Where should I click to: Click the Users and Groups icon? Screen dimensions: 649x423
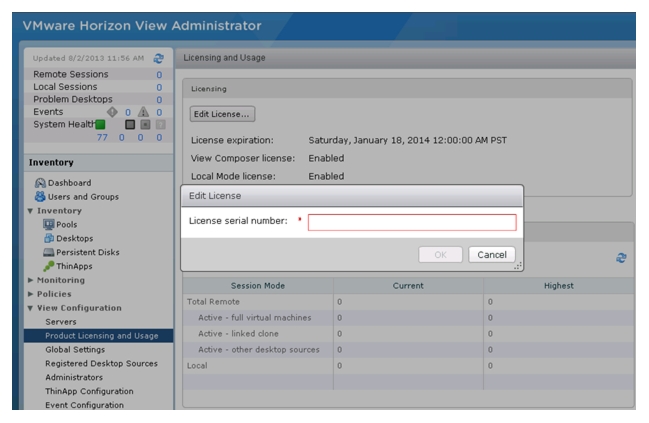tap(40, 197)
